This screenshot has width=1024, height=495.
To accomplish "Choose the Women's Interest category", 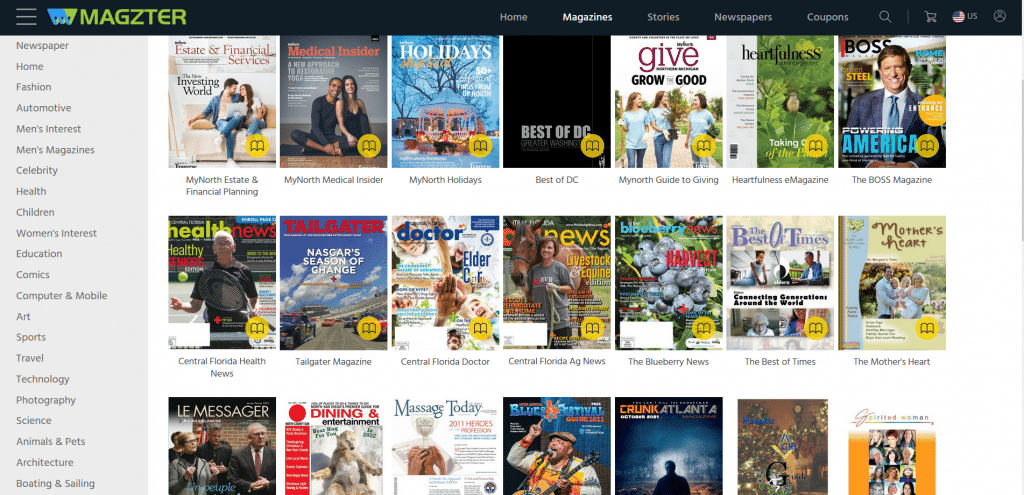I will [56, 233].
